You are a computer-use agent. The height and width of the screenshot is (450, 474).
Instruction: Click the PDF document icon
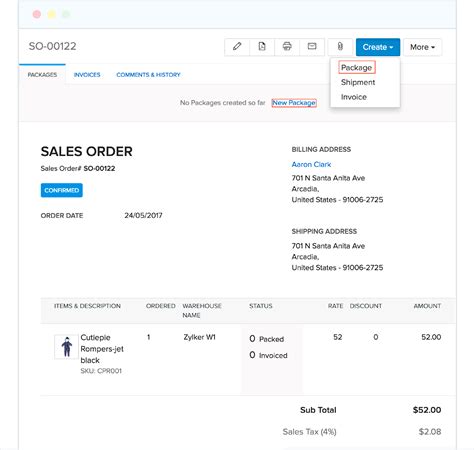tap(262, 47)
